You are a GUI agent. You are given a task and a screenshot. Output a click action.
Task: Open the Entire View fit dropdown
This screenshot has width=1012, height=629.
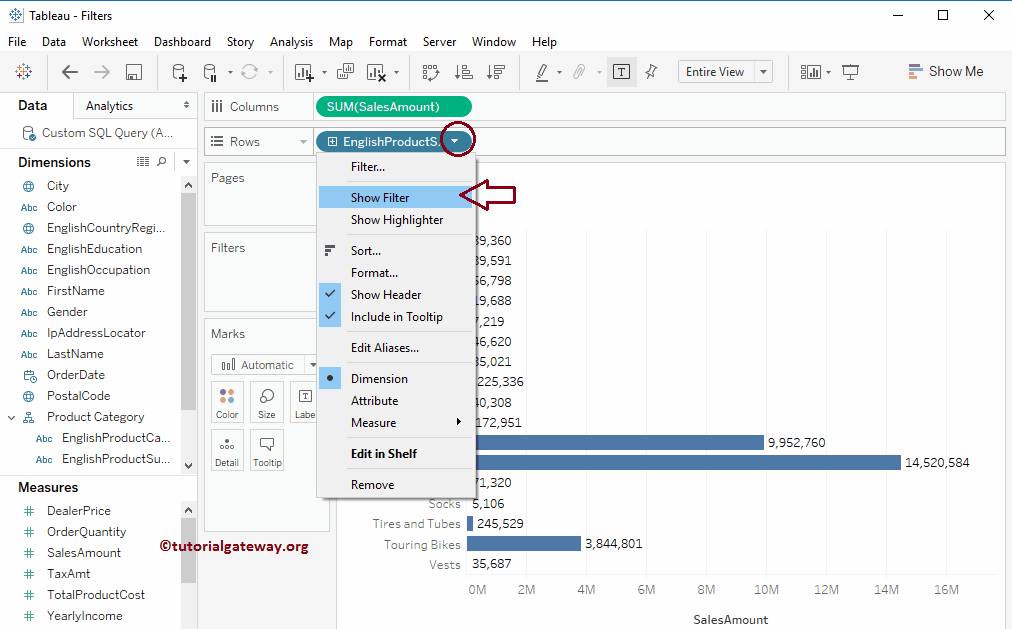click(764, 72)
